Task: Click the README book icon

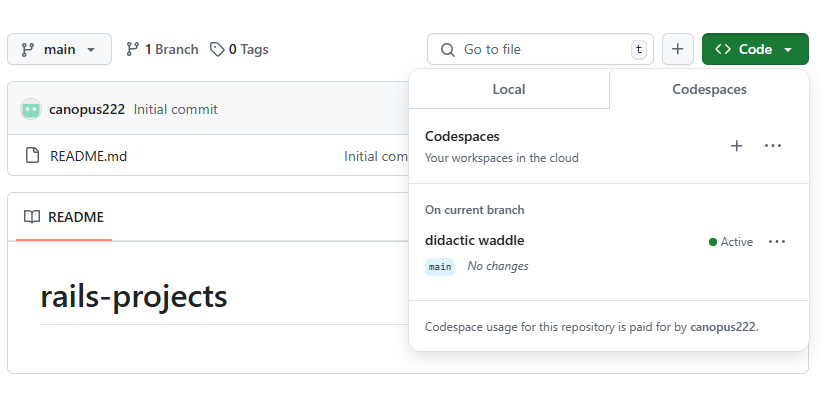Action: click(32, 217)
